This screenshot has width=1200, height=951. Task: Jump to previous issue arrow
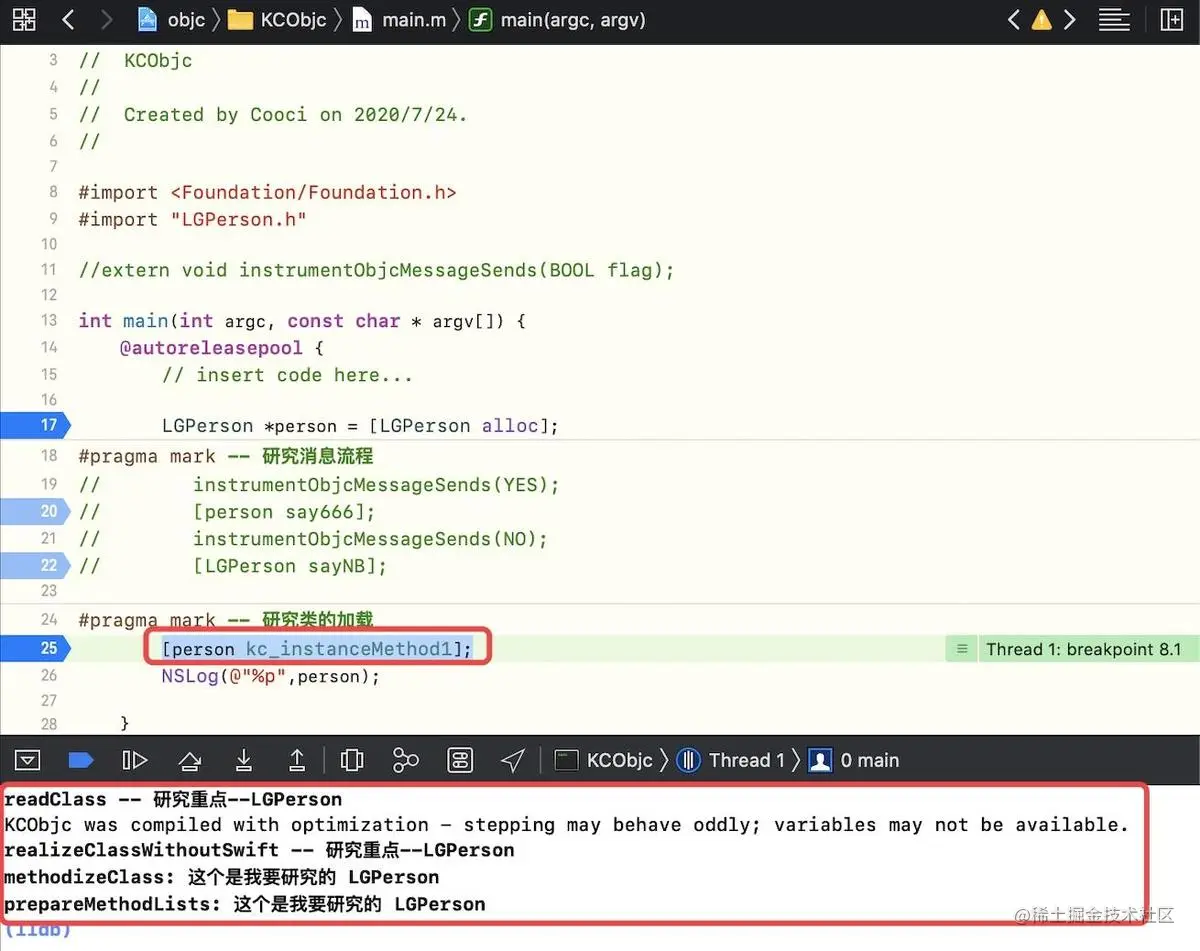point(1014,19)
